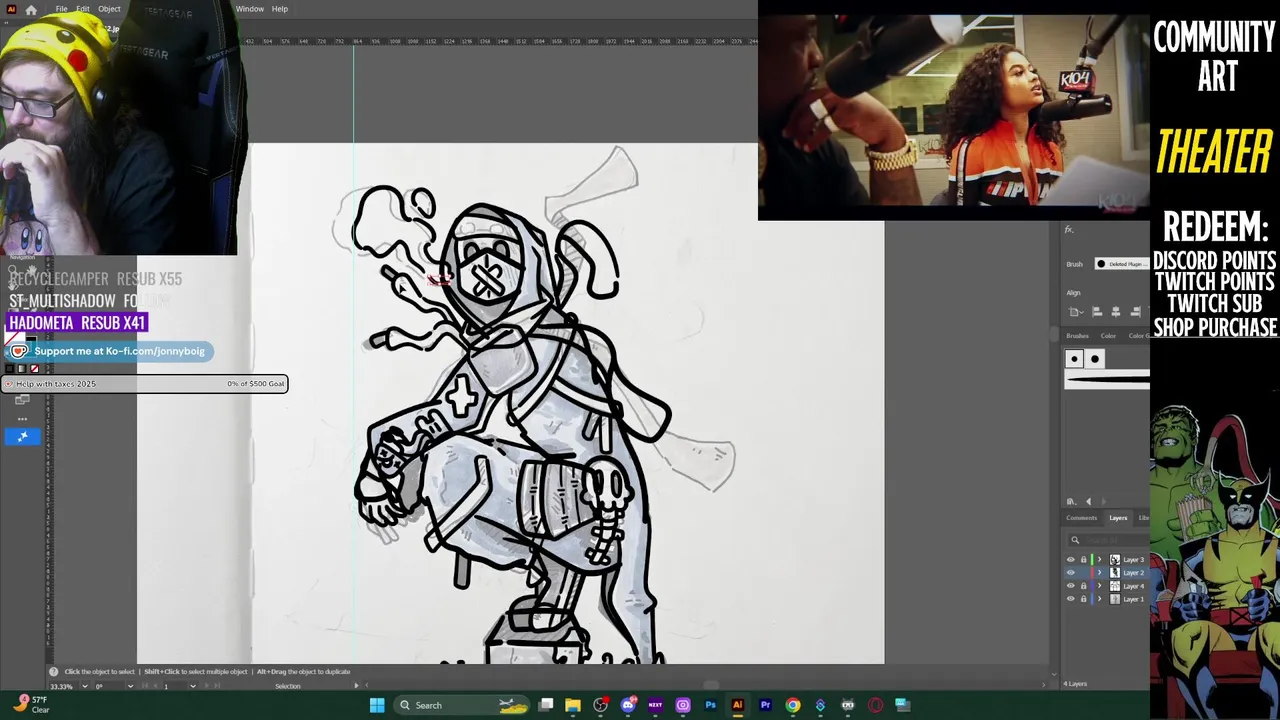
Task: Click the red color bar of Layer 2
Action: pyautogui.click(x=1092, y=573)
